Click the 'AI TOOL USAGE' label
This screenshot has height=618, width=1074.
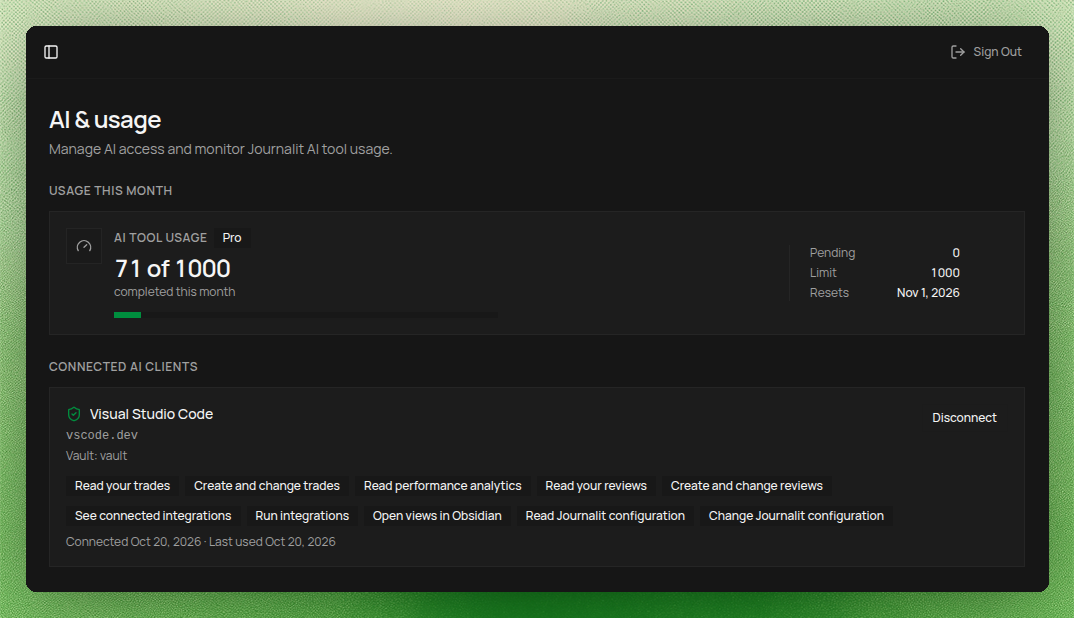point(160,238)
